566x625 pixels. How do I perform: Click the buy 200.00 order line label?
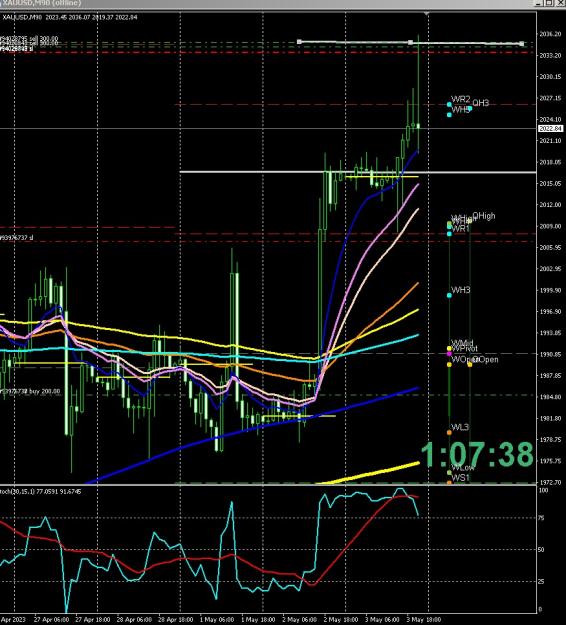[32, 391]
